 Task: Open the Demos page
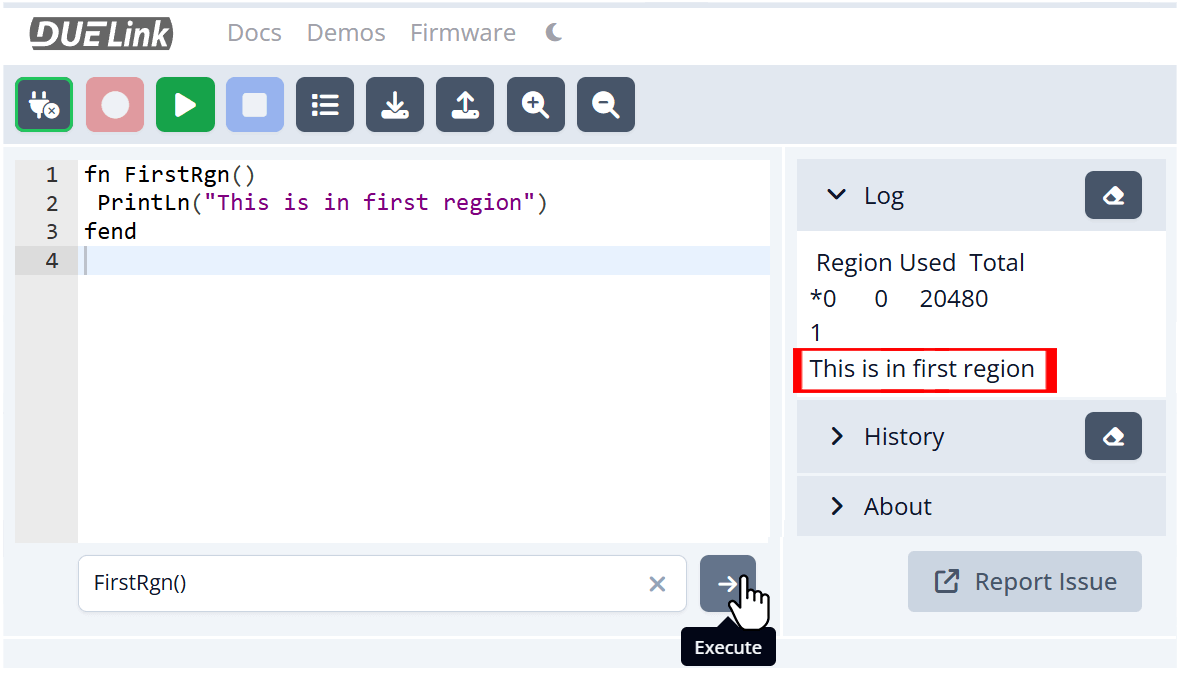(x=346, y=33)
